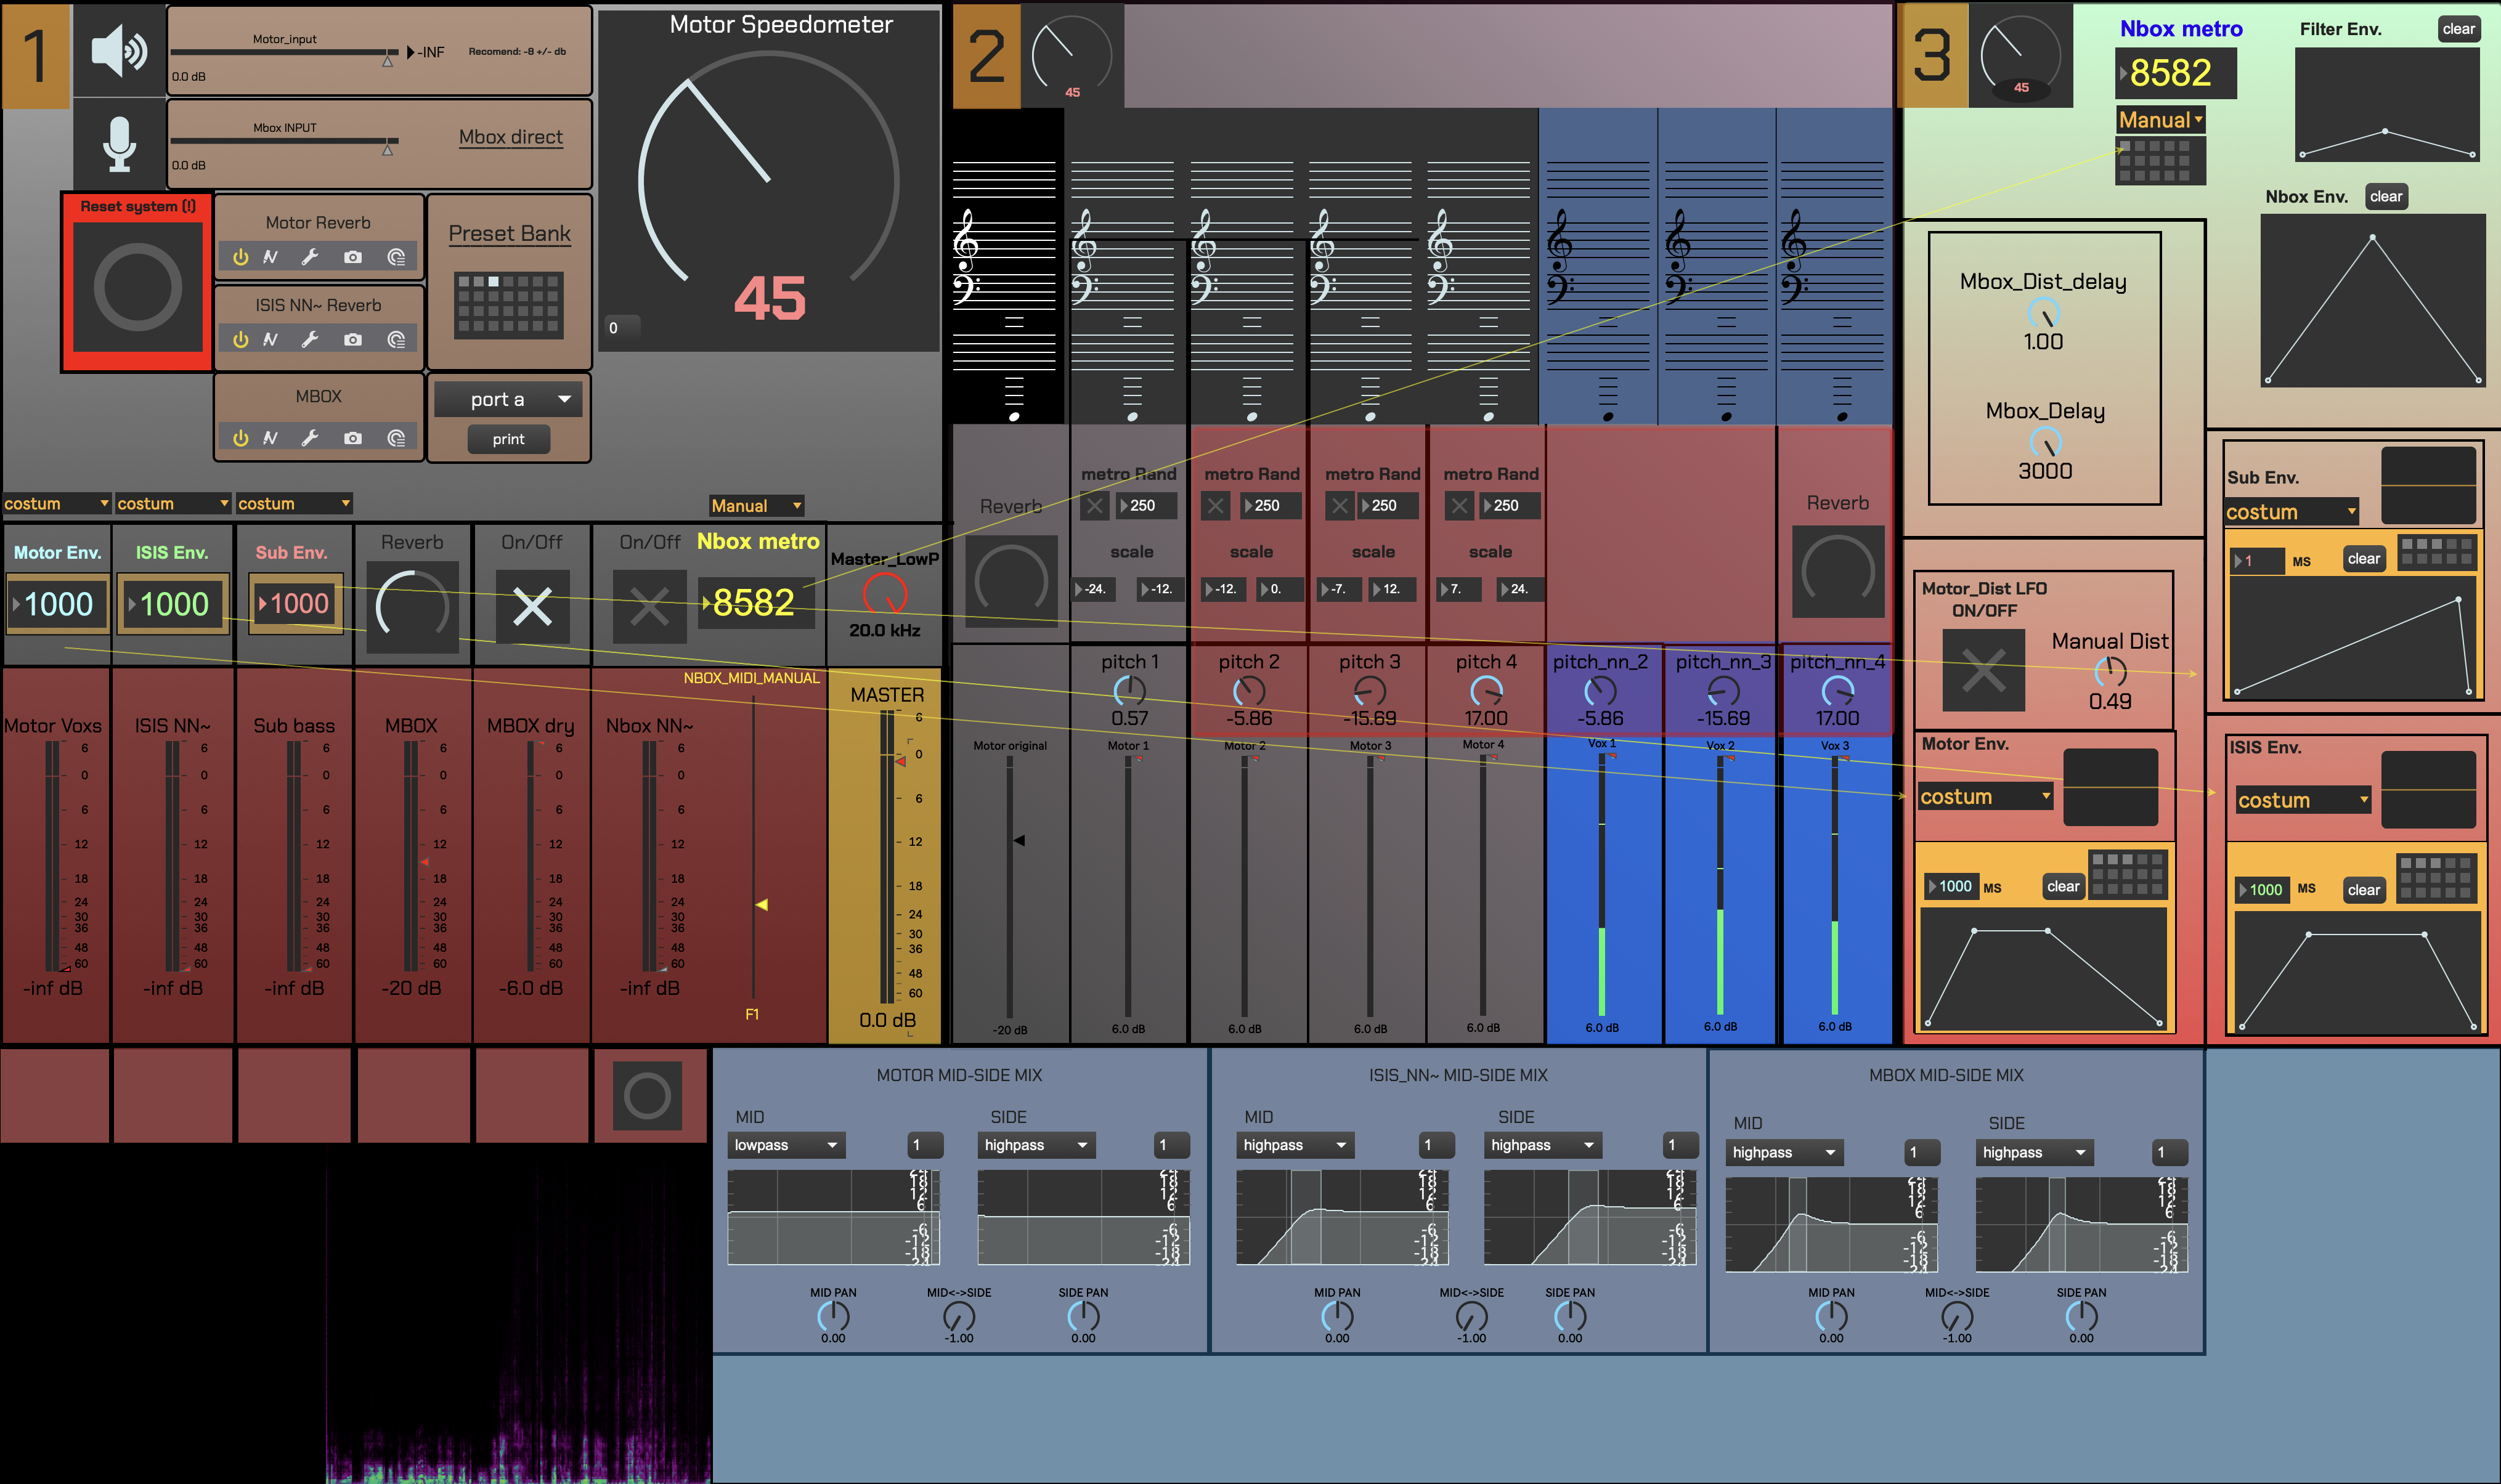Click the print button

[508, 439]
